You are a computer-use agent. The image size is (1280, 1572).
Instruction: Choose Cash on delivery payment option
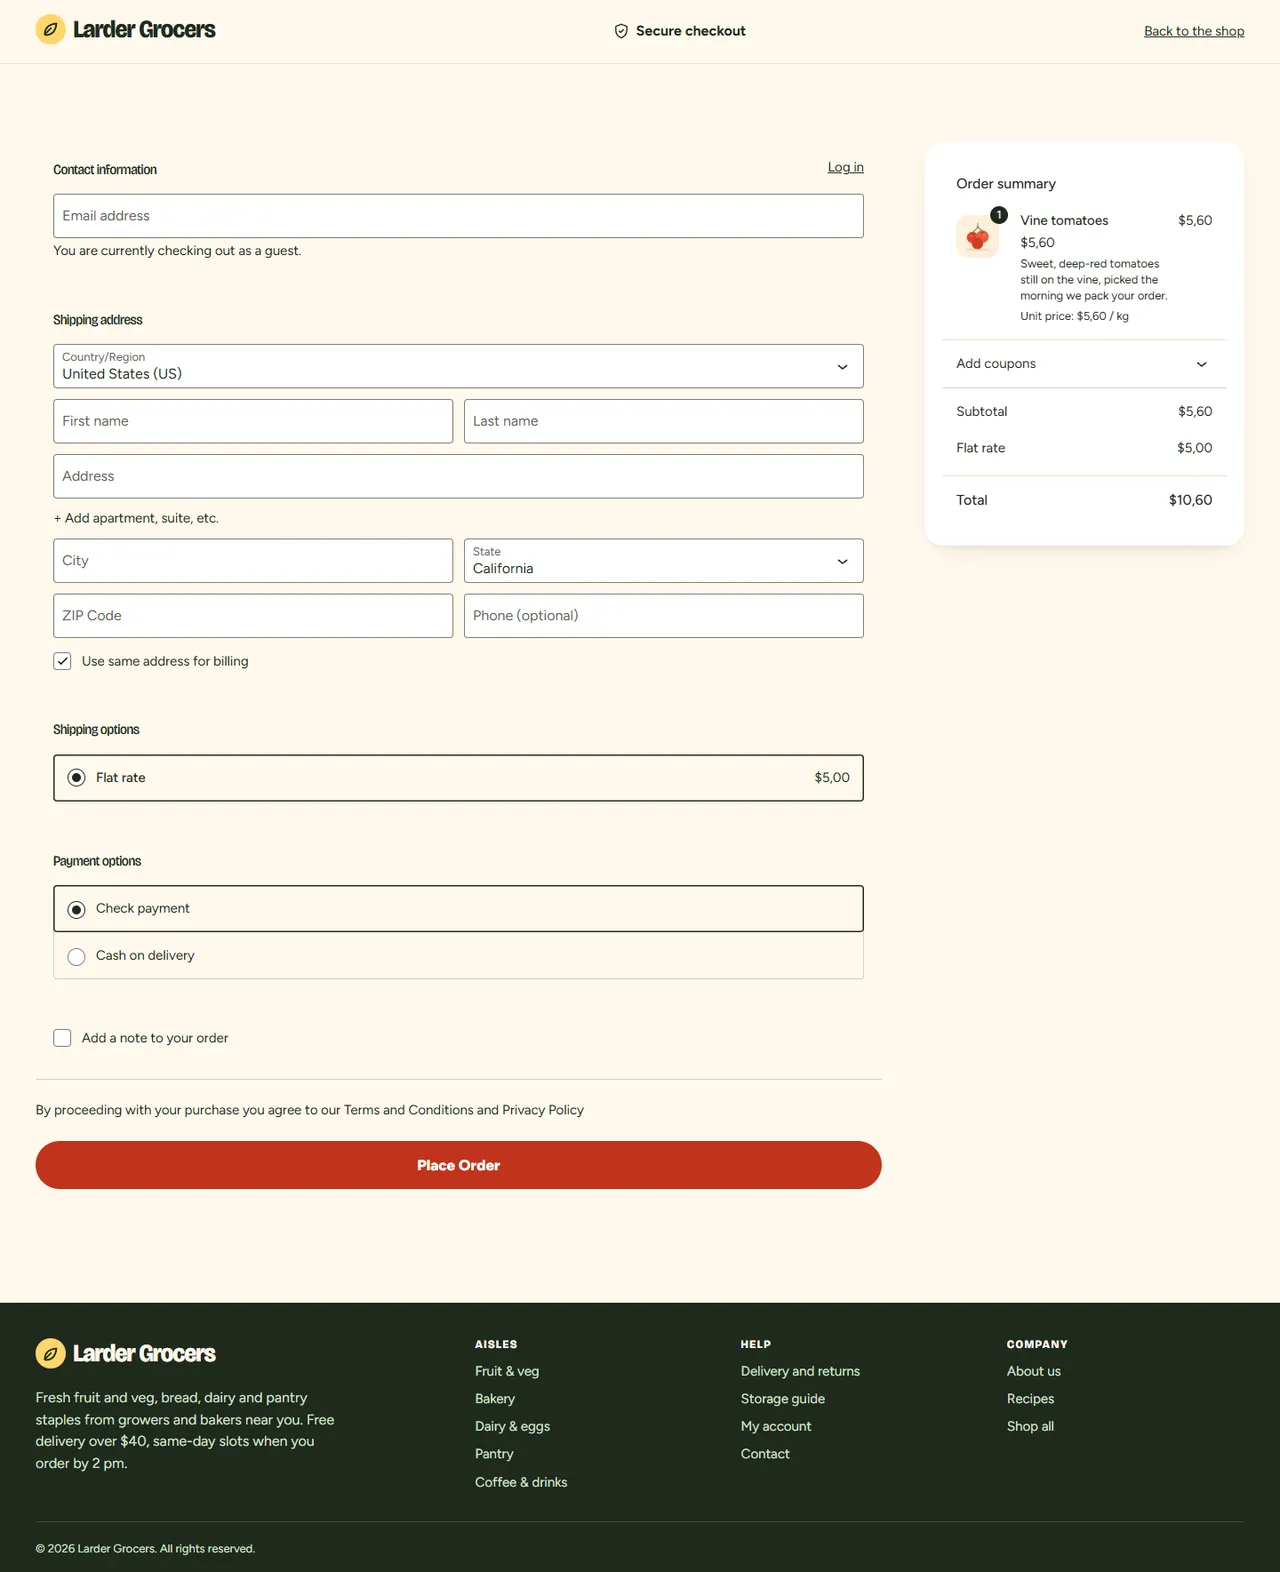pyautogui.click(x=76, y=957)
